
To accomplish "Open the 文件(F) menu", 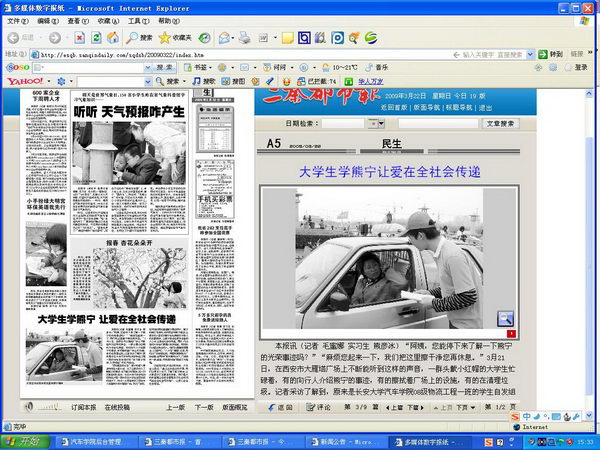I will click(18, 20).
